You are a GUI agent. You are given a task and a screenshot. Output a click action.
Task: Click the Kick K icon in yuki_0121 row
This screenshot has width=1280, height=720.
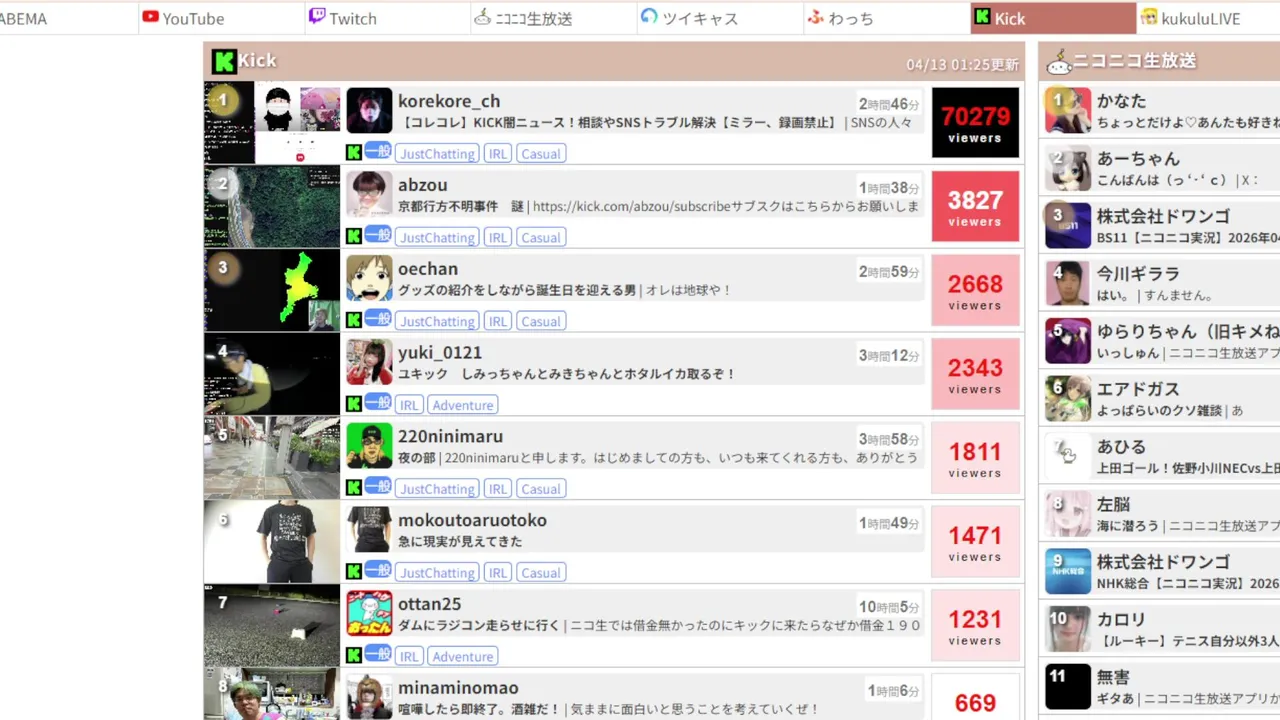pyautogui.click(x=354, y=405)
